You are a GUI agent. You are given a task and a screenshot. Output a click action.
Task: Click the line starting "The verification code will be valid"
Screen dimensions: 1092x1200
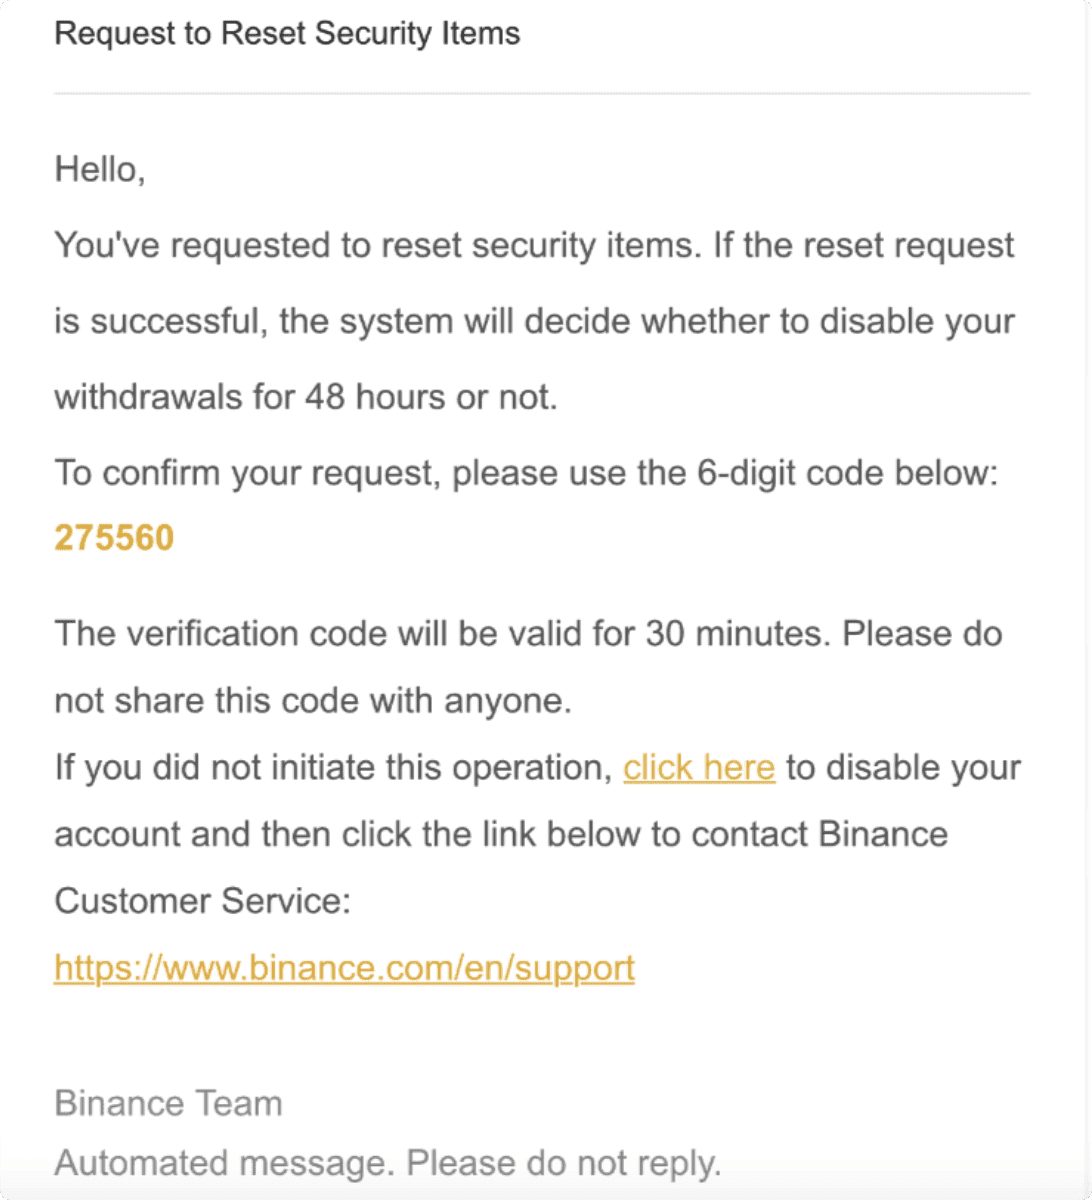(x=528, y=634)
